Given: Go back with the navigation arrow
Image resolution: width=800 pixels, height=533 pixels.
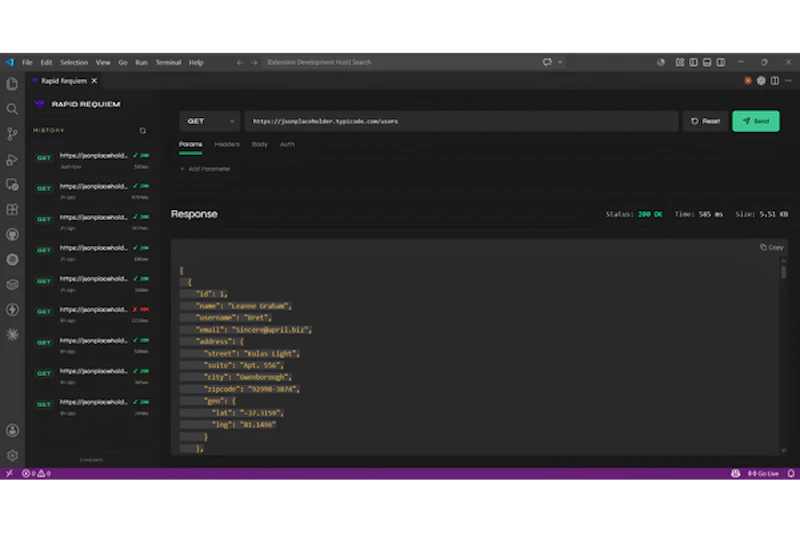Looking at the screenshot, I should coord(240,62).
